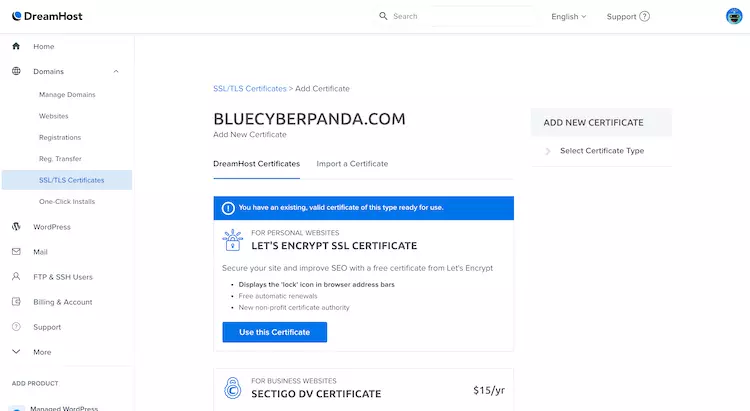Viewport: 750px width, 411px height.
Task: Click Select Certificate Type step
Action: coord(602,151)
